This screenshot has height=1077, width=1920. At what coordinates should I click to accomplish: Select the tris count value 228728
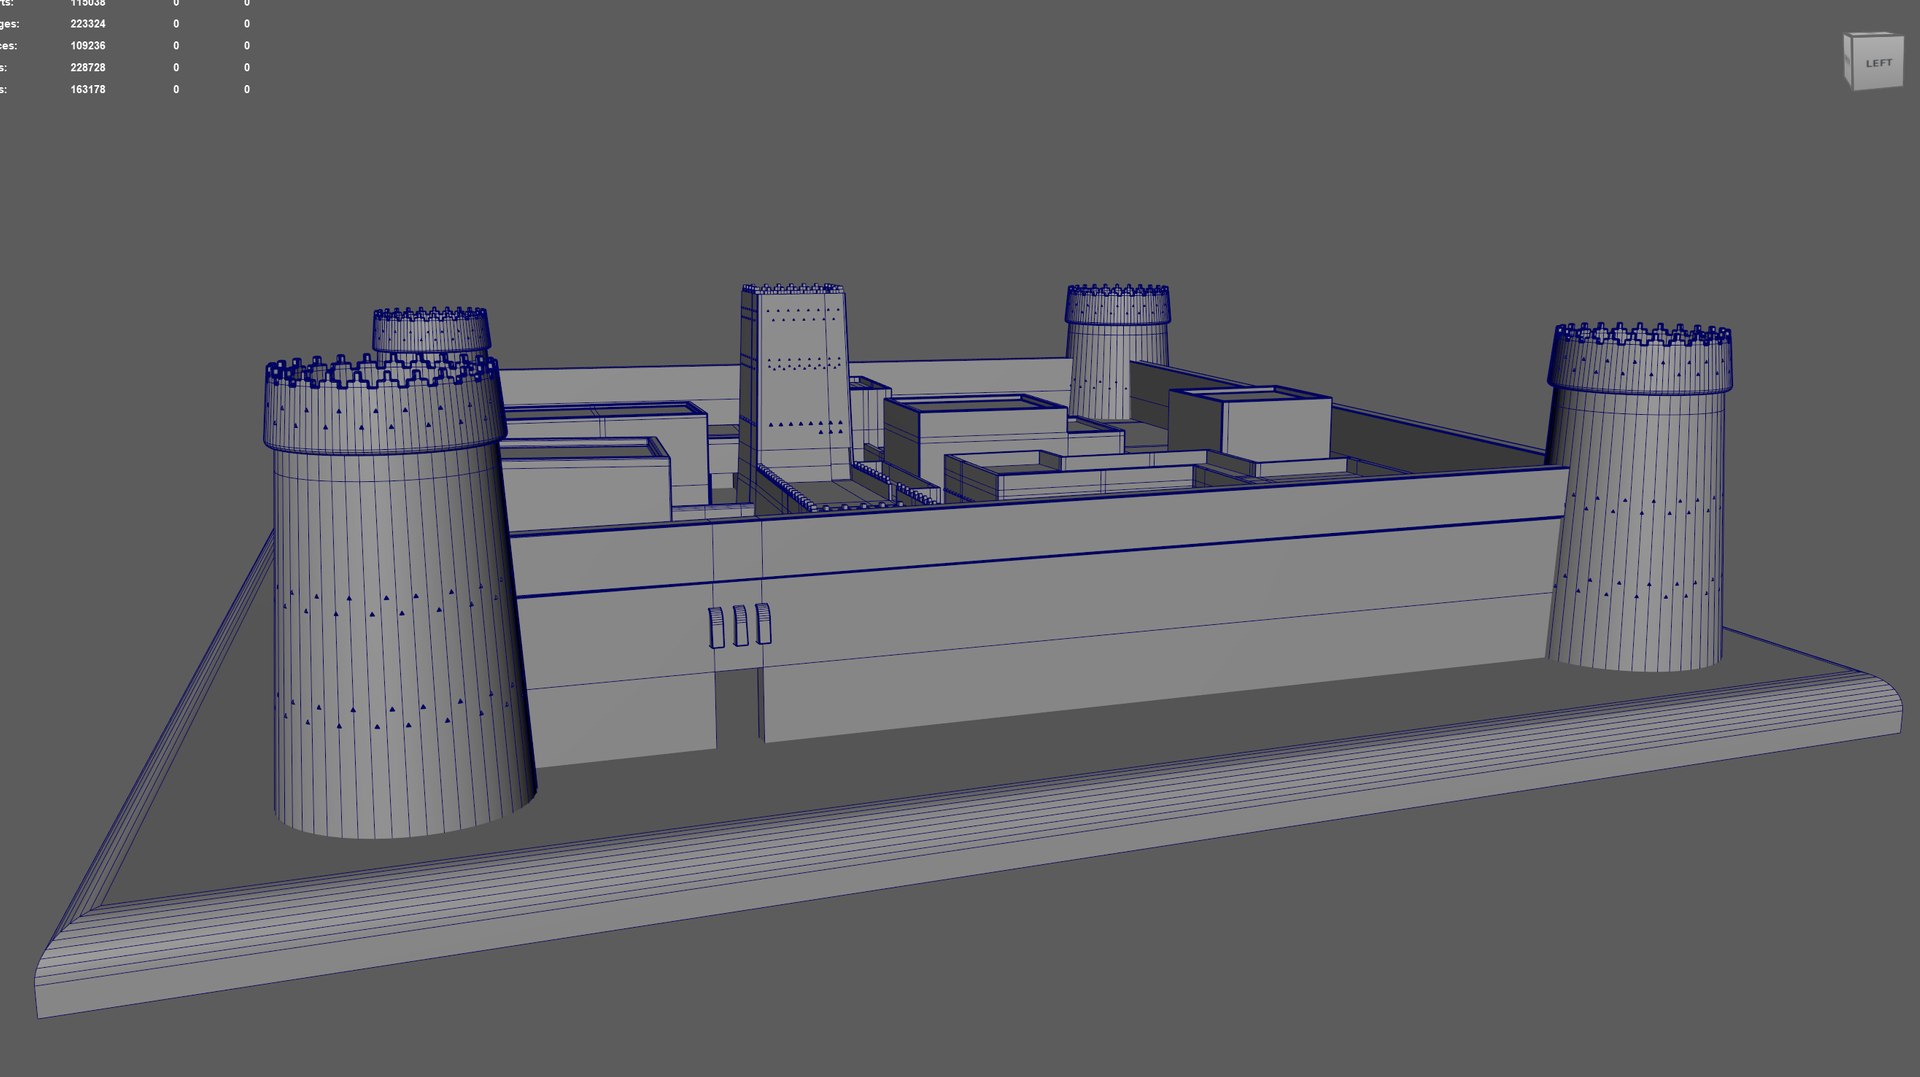point(88,68)
